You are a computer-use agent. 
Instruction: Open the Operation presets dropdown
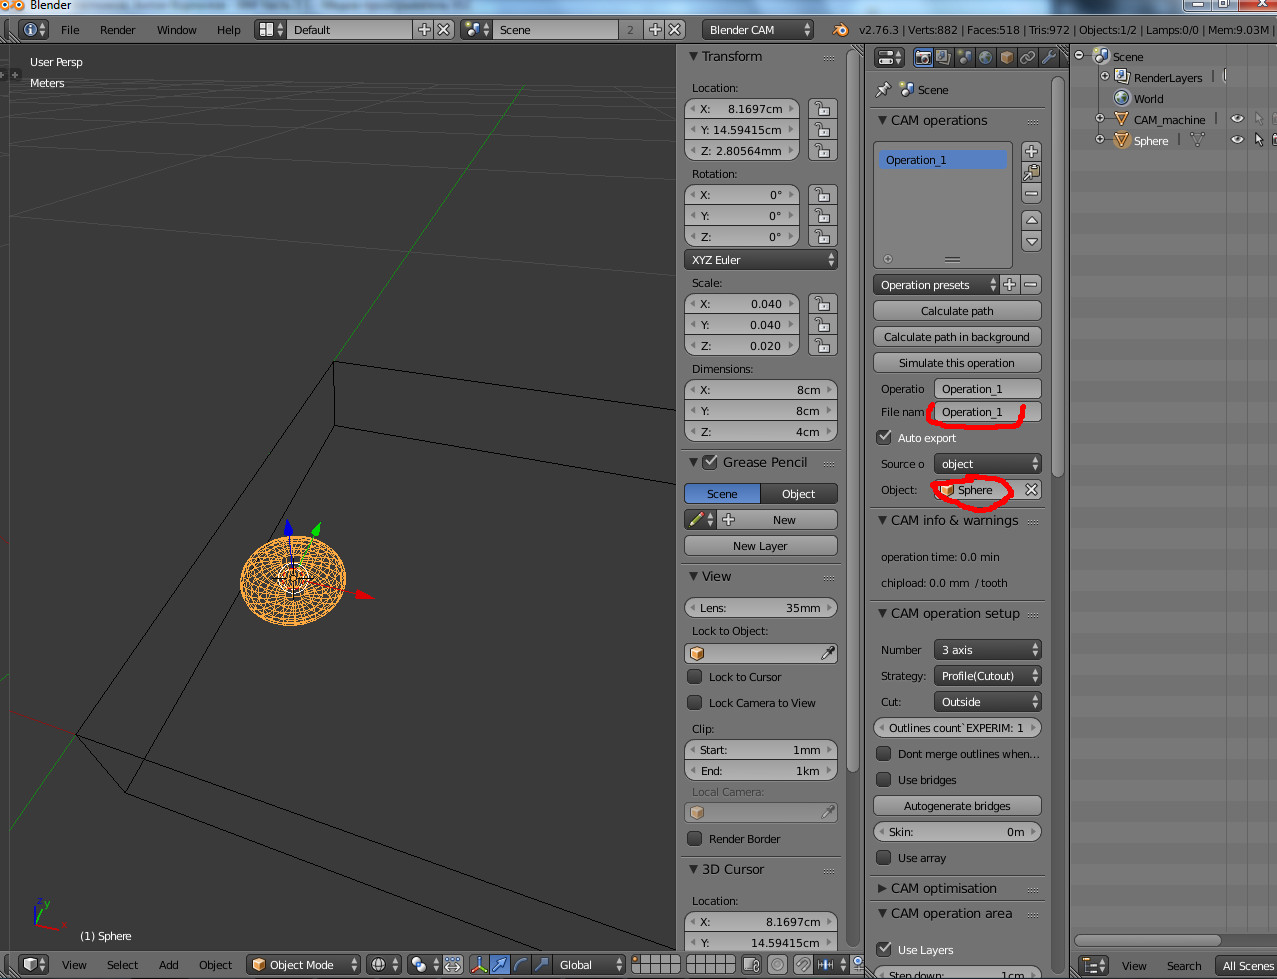tap(936, 285)
